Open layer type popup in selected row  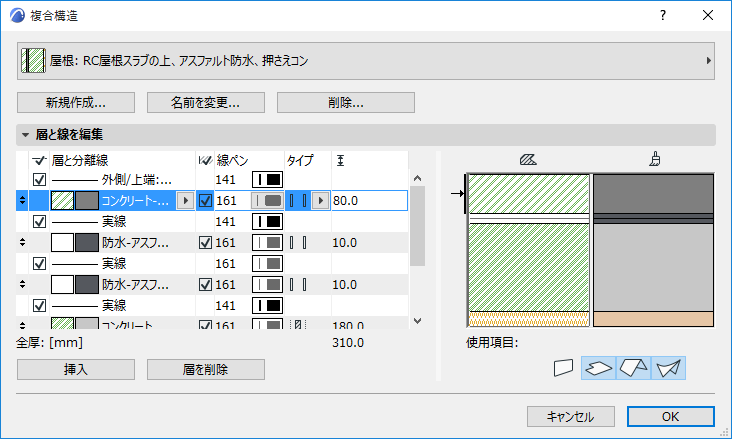(320, 201)
